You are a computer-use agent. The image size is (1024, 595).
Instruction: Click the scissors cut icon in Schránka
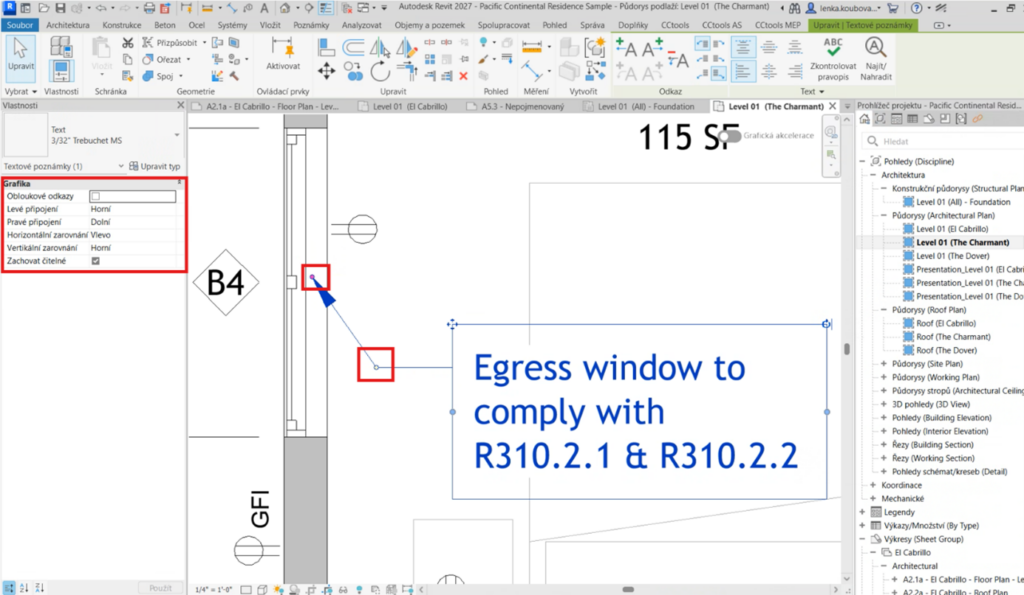pos(128,43)
